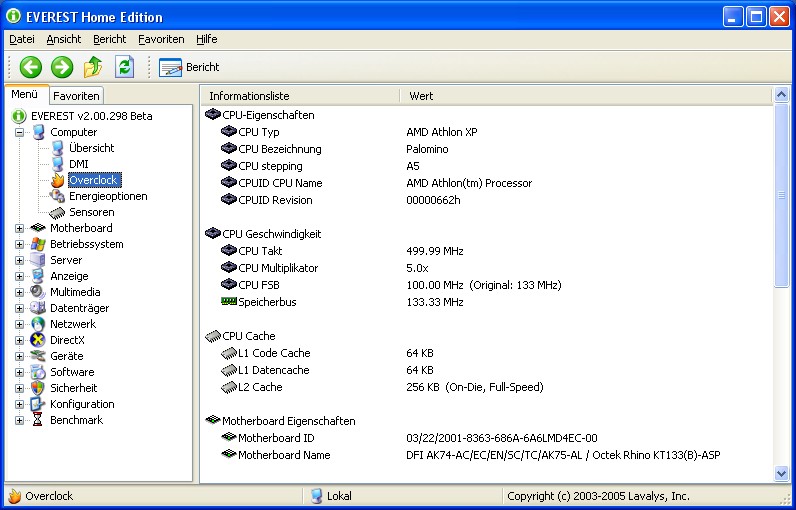Expand the Multimedia tree node
Viewport: 796px width, 510px height.
(19, 292)
